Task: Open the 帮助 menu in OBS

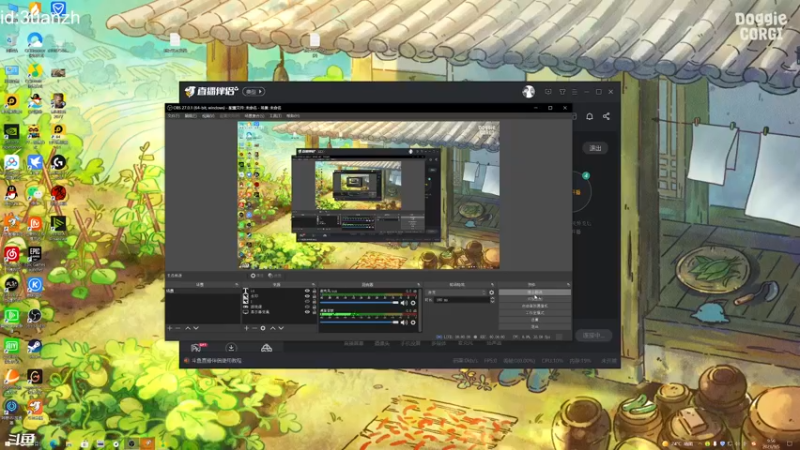Action: click(292, 116)
